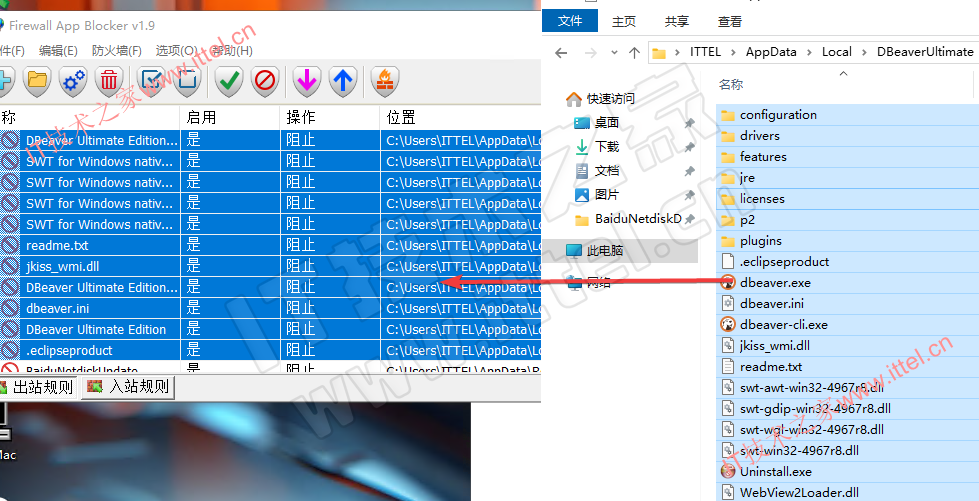This screenshot has width=979, height=501.
Task: Expand chevron between AppData and Local
Action: coord(810,52)
